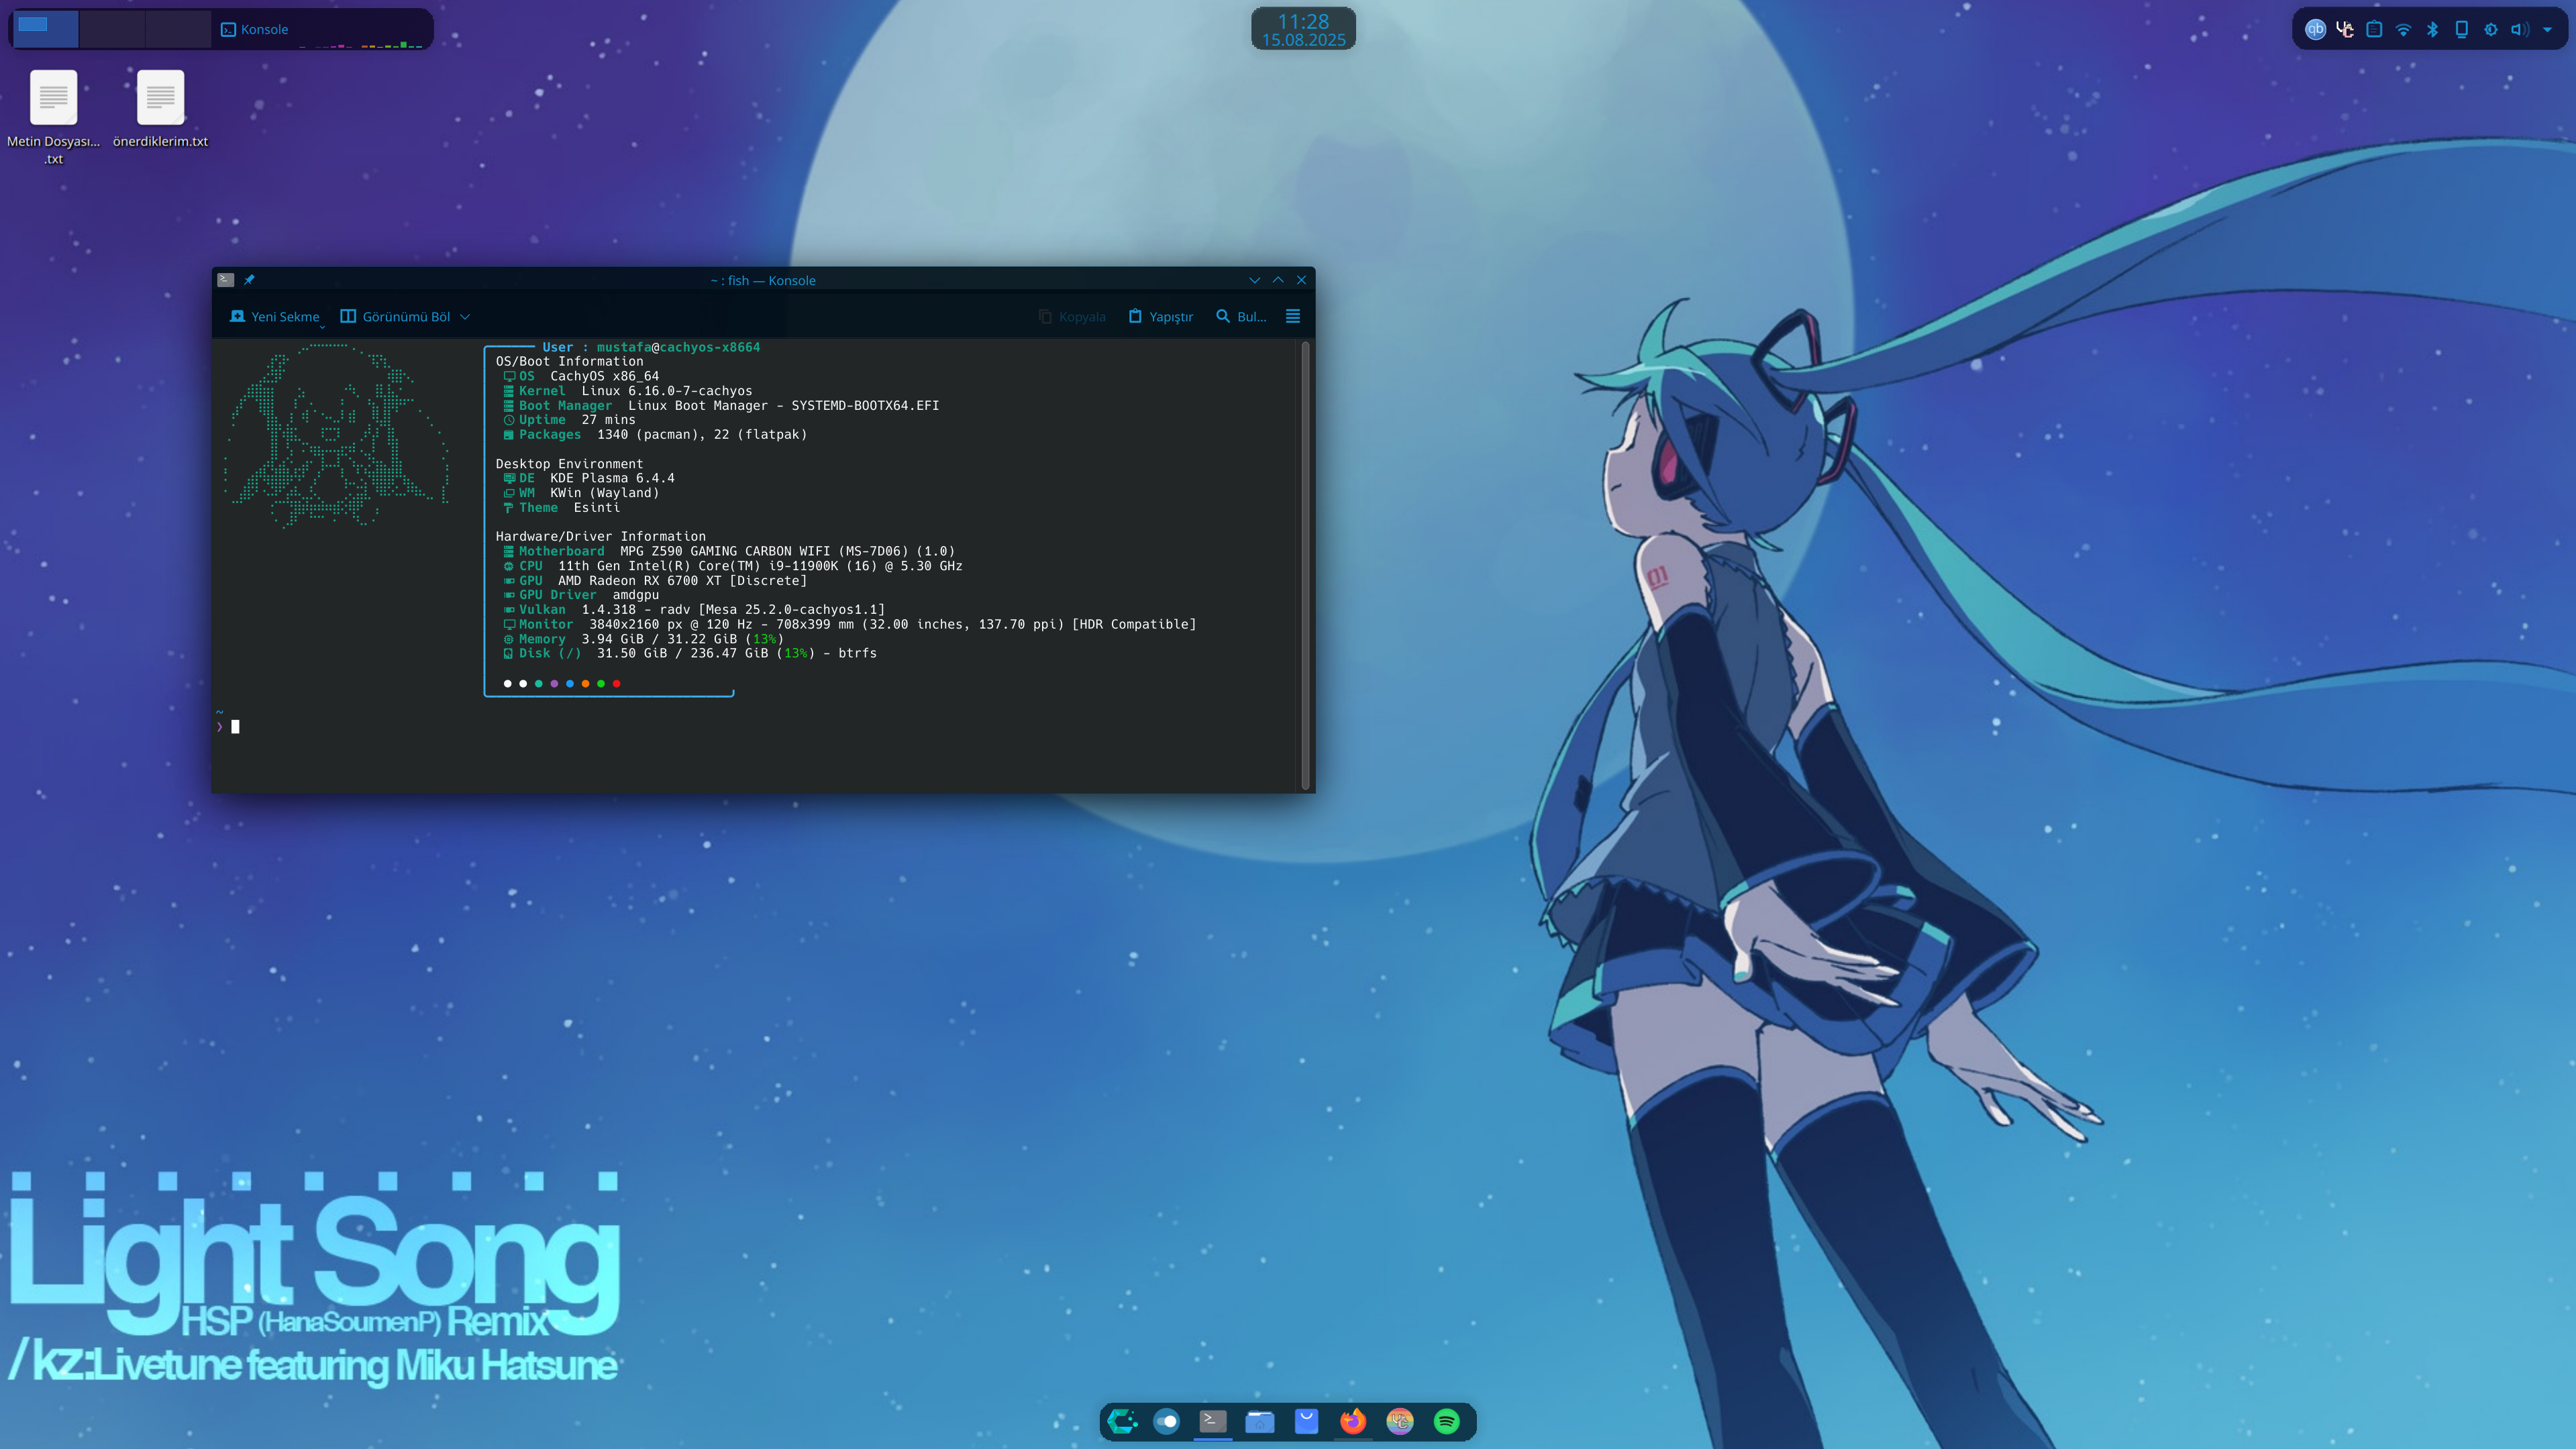Show hidden system tray icons
The height and width of the screenshot is (1449, 2576).
pyautogui.click(x=2547, y=30)
